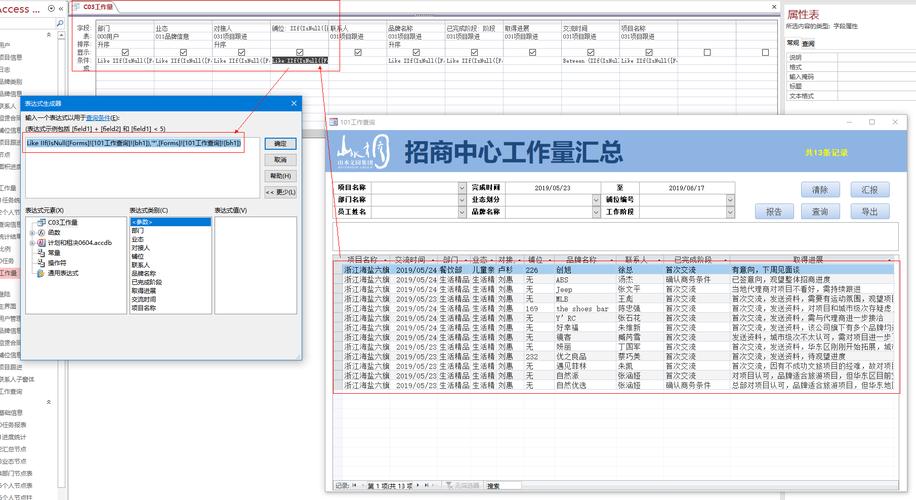The width and height of the screenshot is (916, 500).
Task: Click the 常量 constants icon in the tree
Action: pyautogui.click(x=41, y=253)
